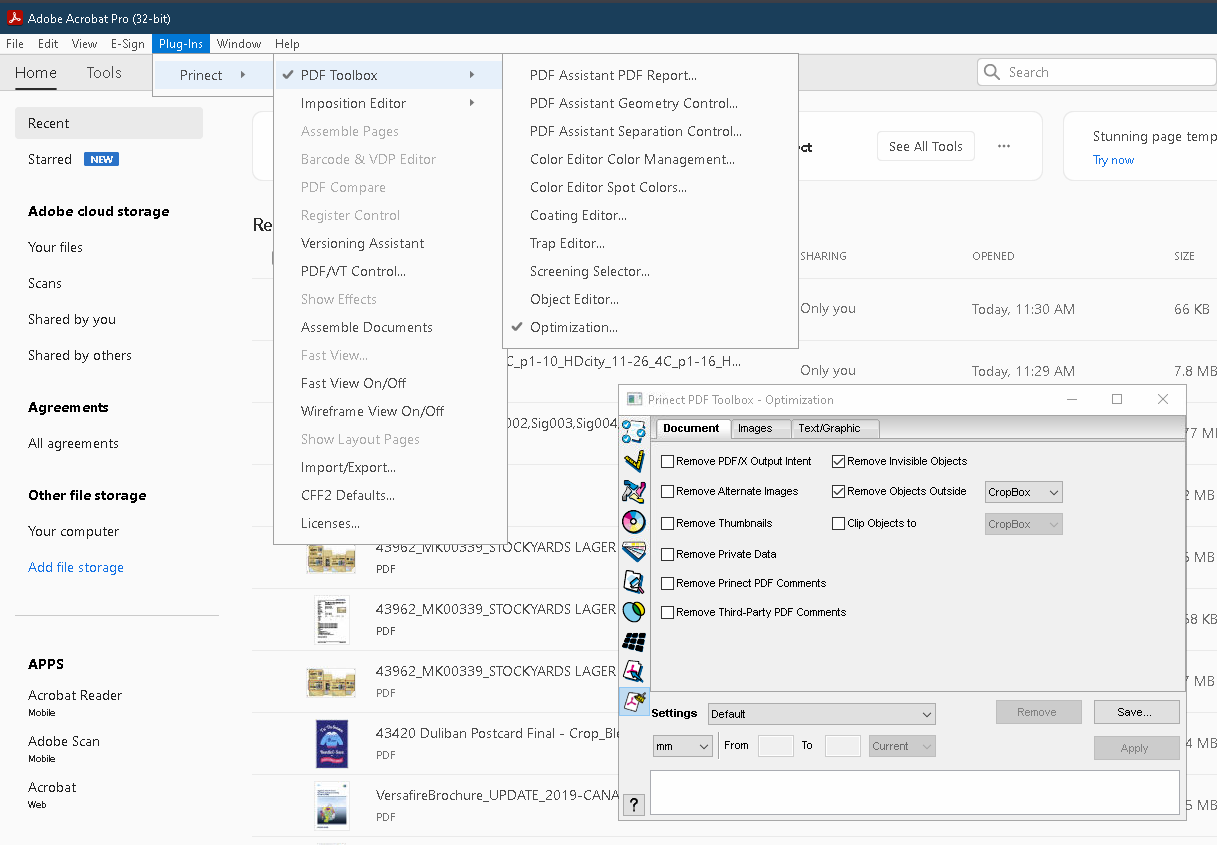Click the search magnifier icon

(x=992, y=72)
